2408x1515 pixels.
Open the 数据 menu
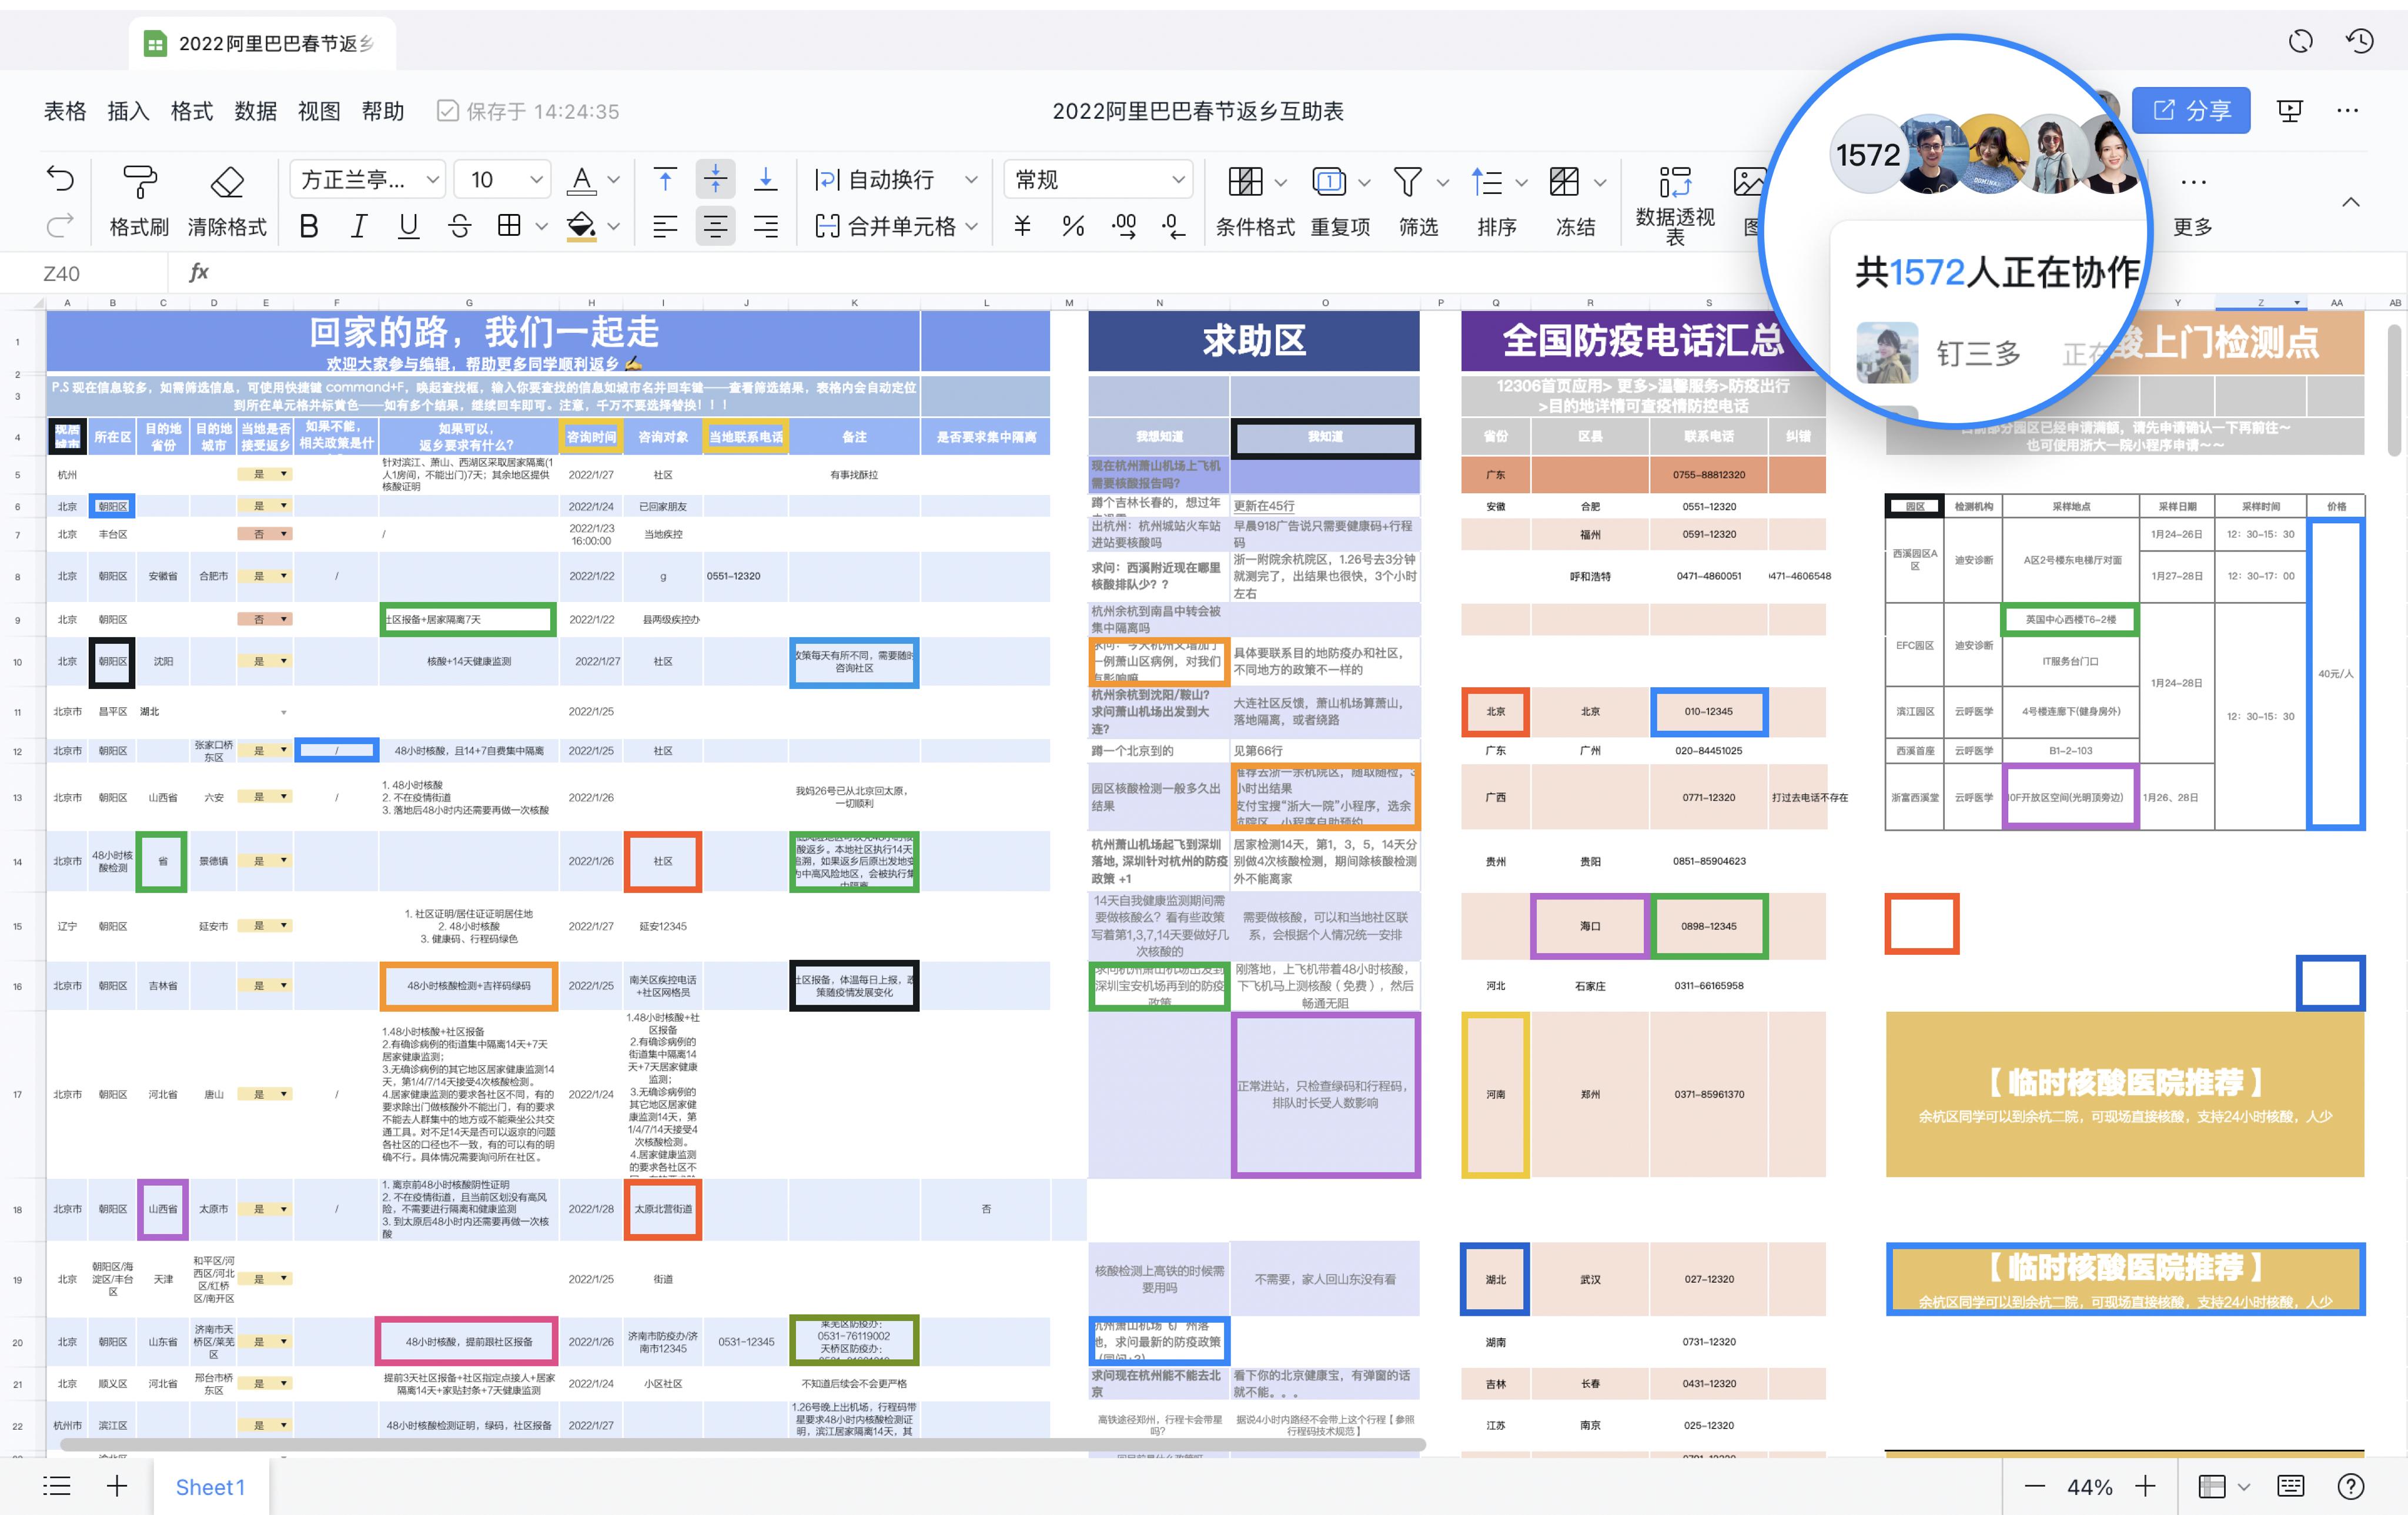pos(255,111)
